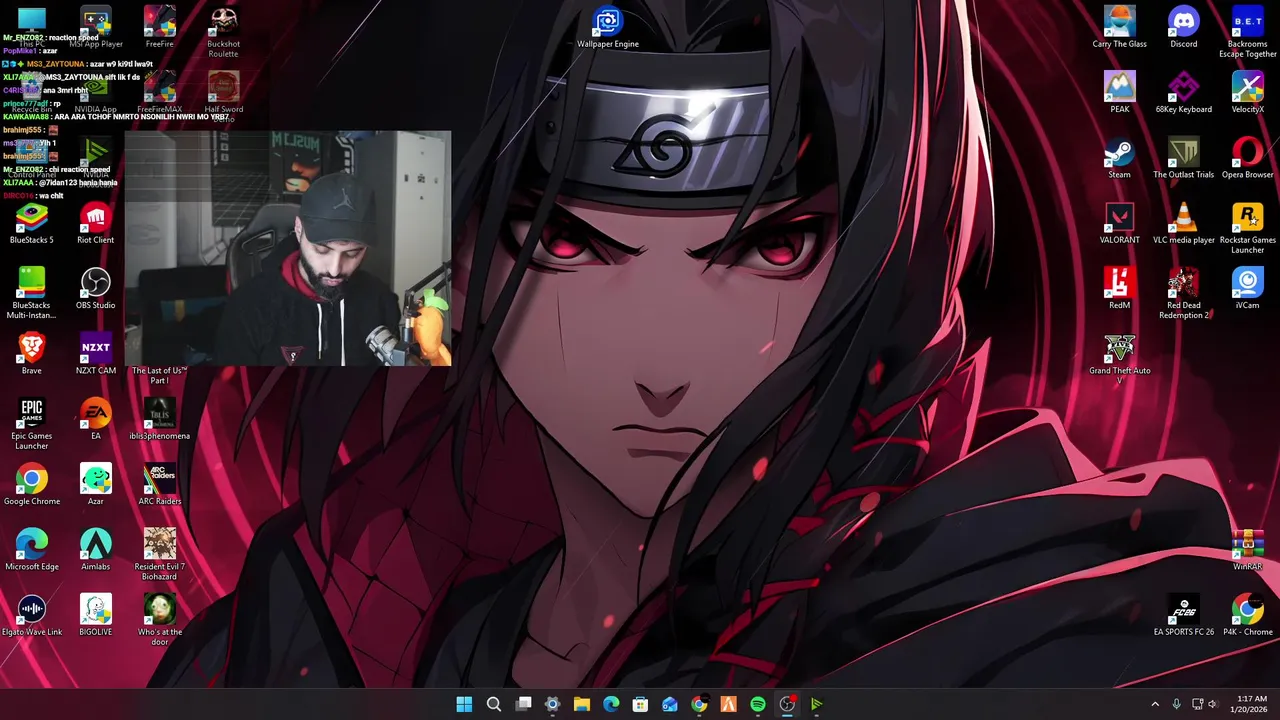Open the Carry The Glass game icon
The width and height of the screenshot is (1280, 720).
[x=1119, y=29]
